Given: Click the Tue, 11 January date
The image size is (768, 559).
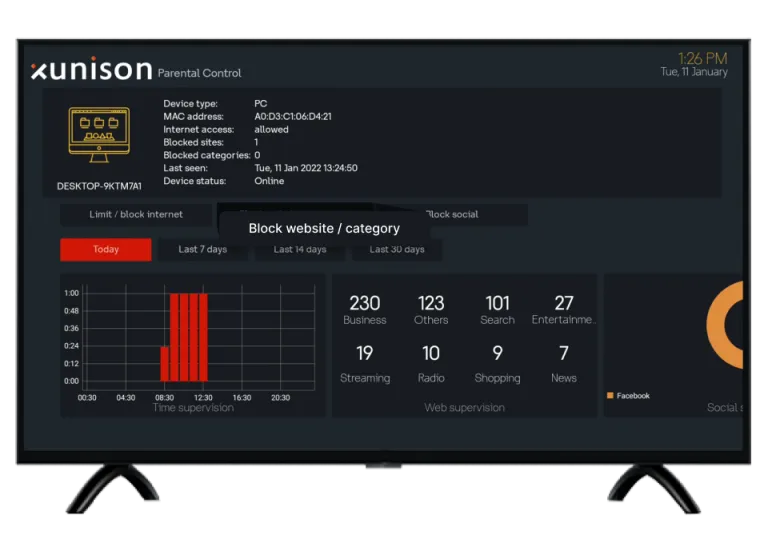Looking at the screenshot, I should click(x=694, y=72).
